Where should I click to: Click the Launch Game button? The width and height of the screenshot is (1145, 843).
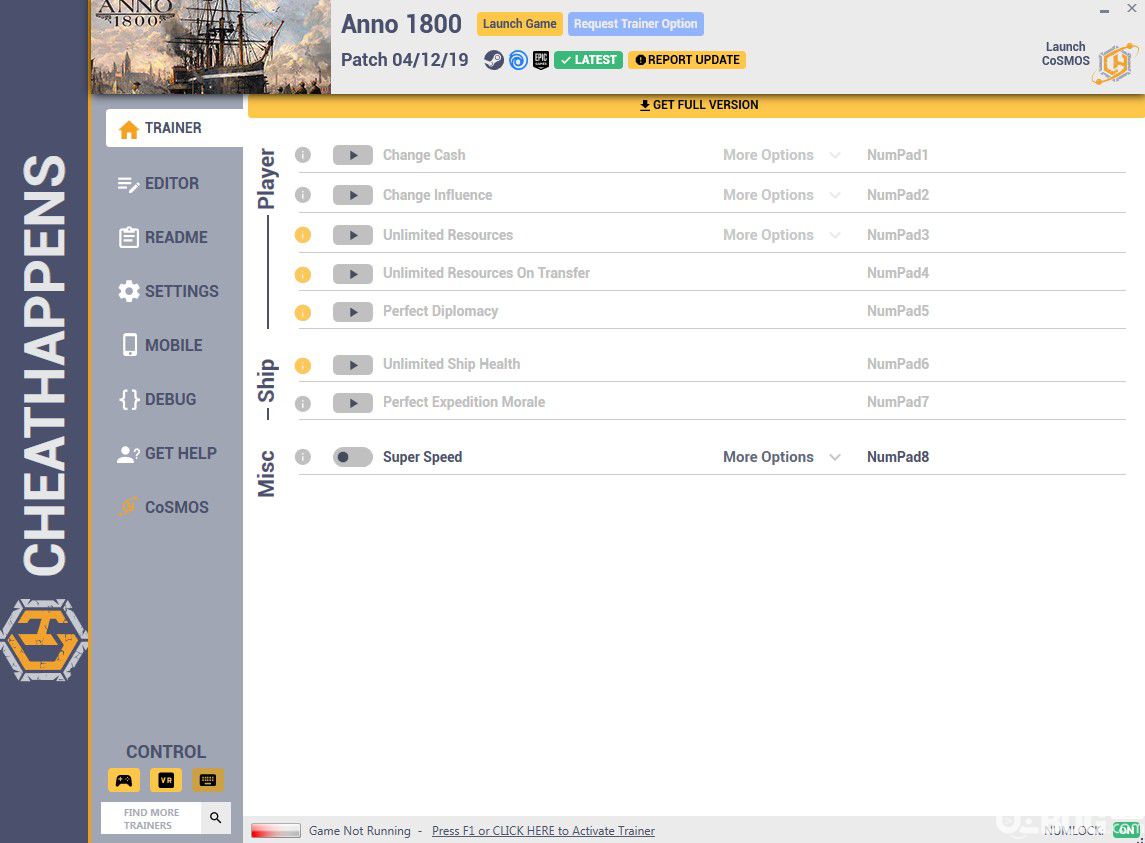pos(519,23)
